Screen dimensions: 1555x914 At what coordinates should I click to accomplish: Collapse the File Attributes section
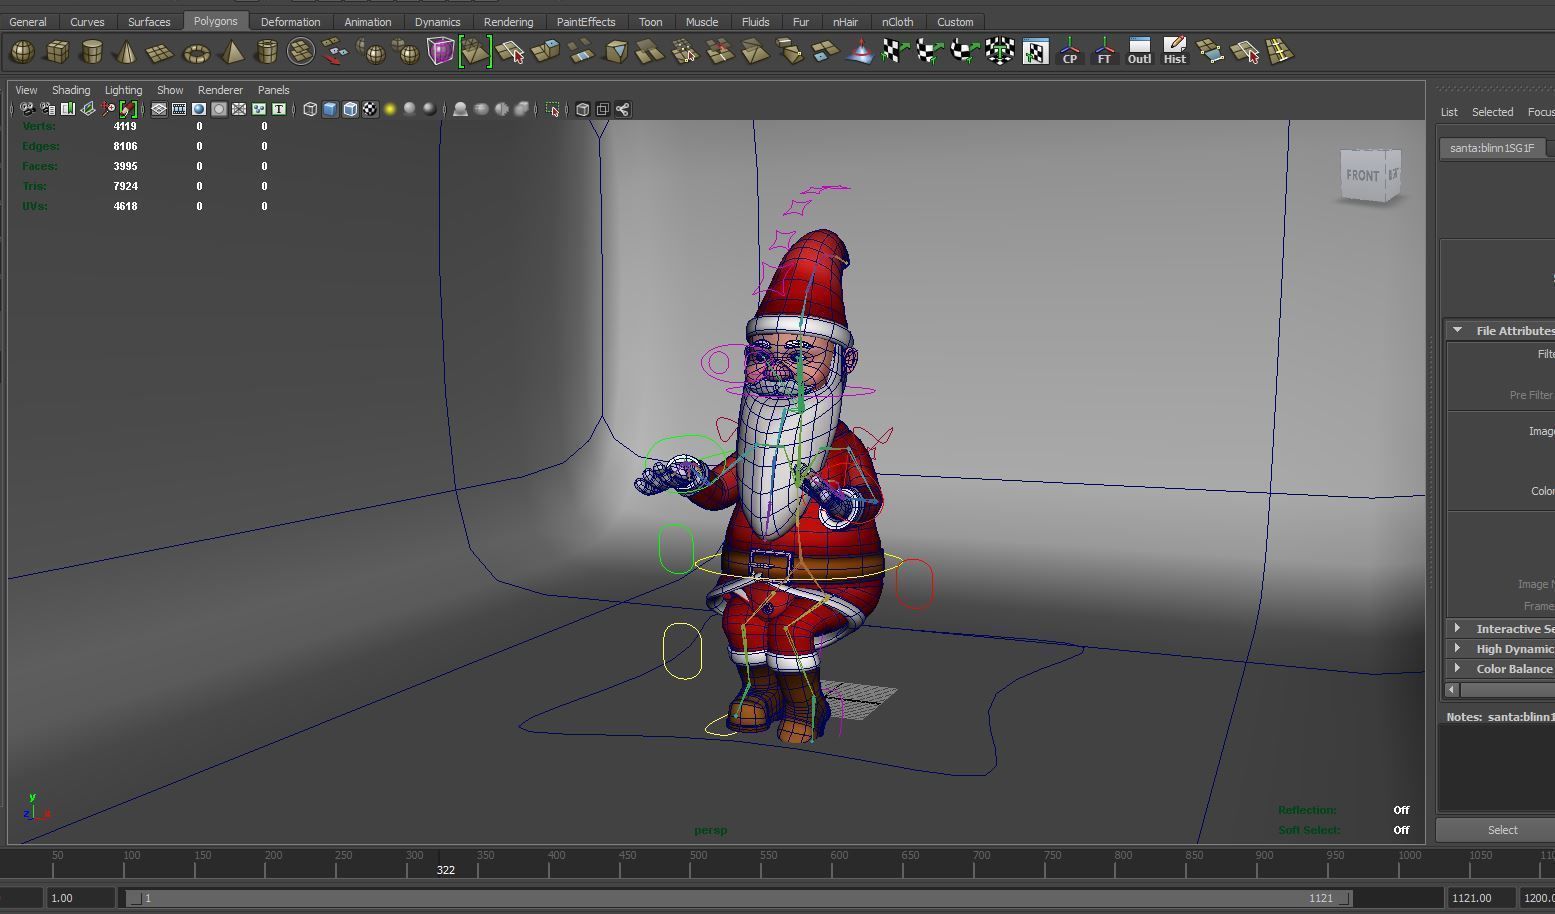(x=1457, y=330)
